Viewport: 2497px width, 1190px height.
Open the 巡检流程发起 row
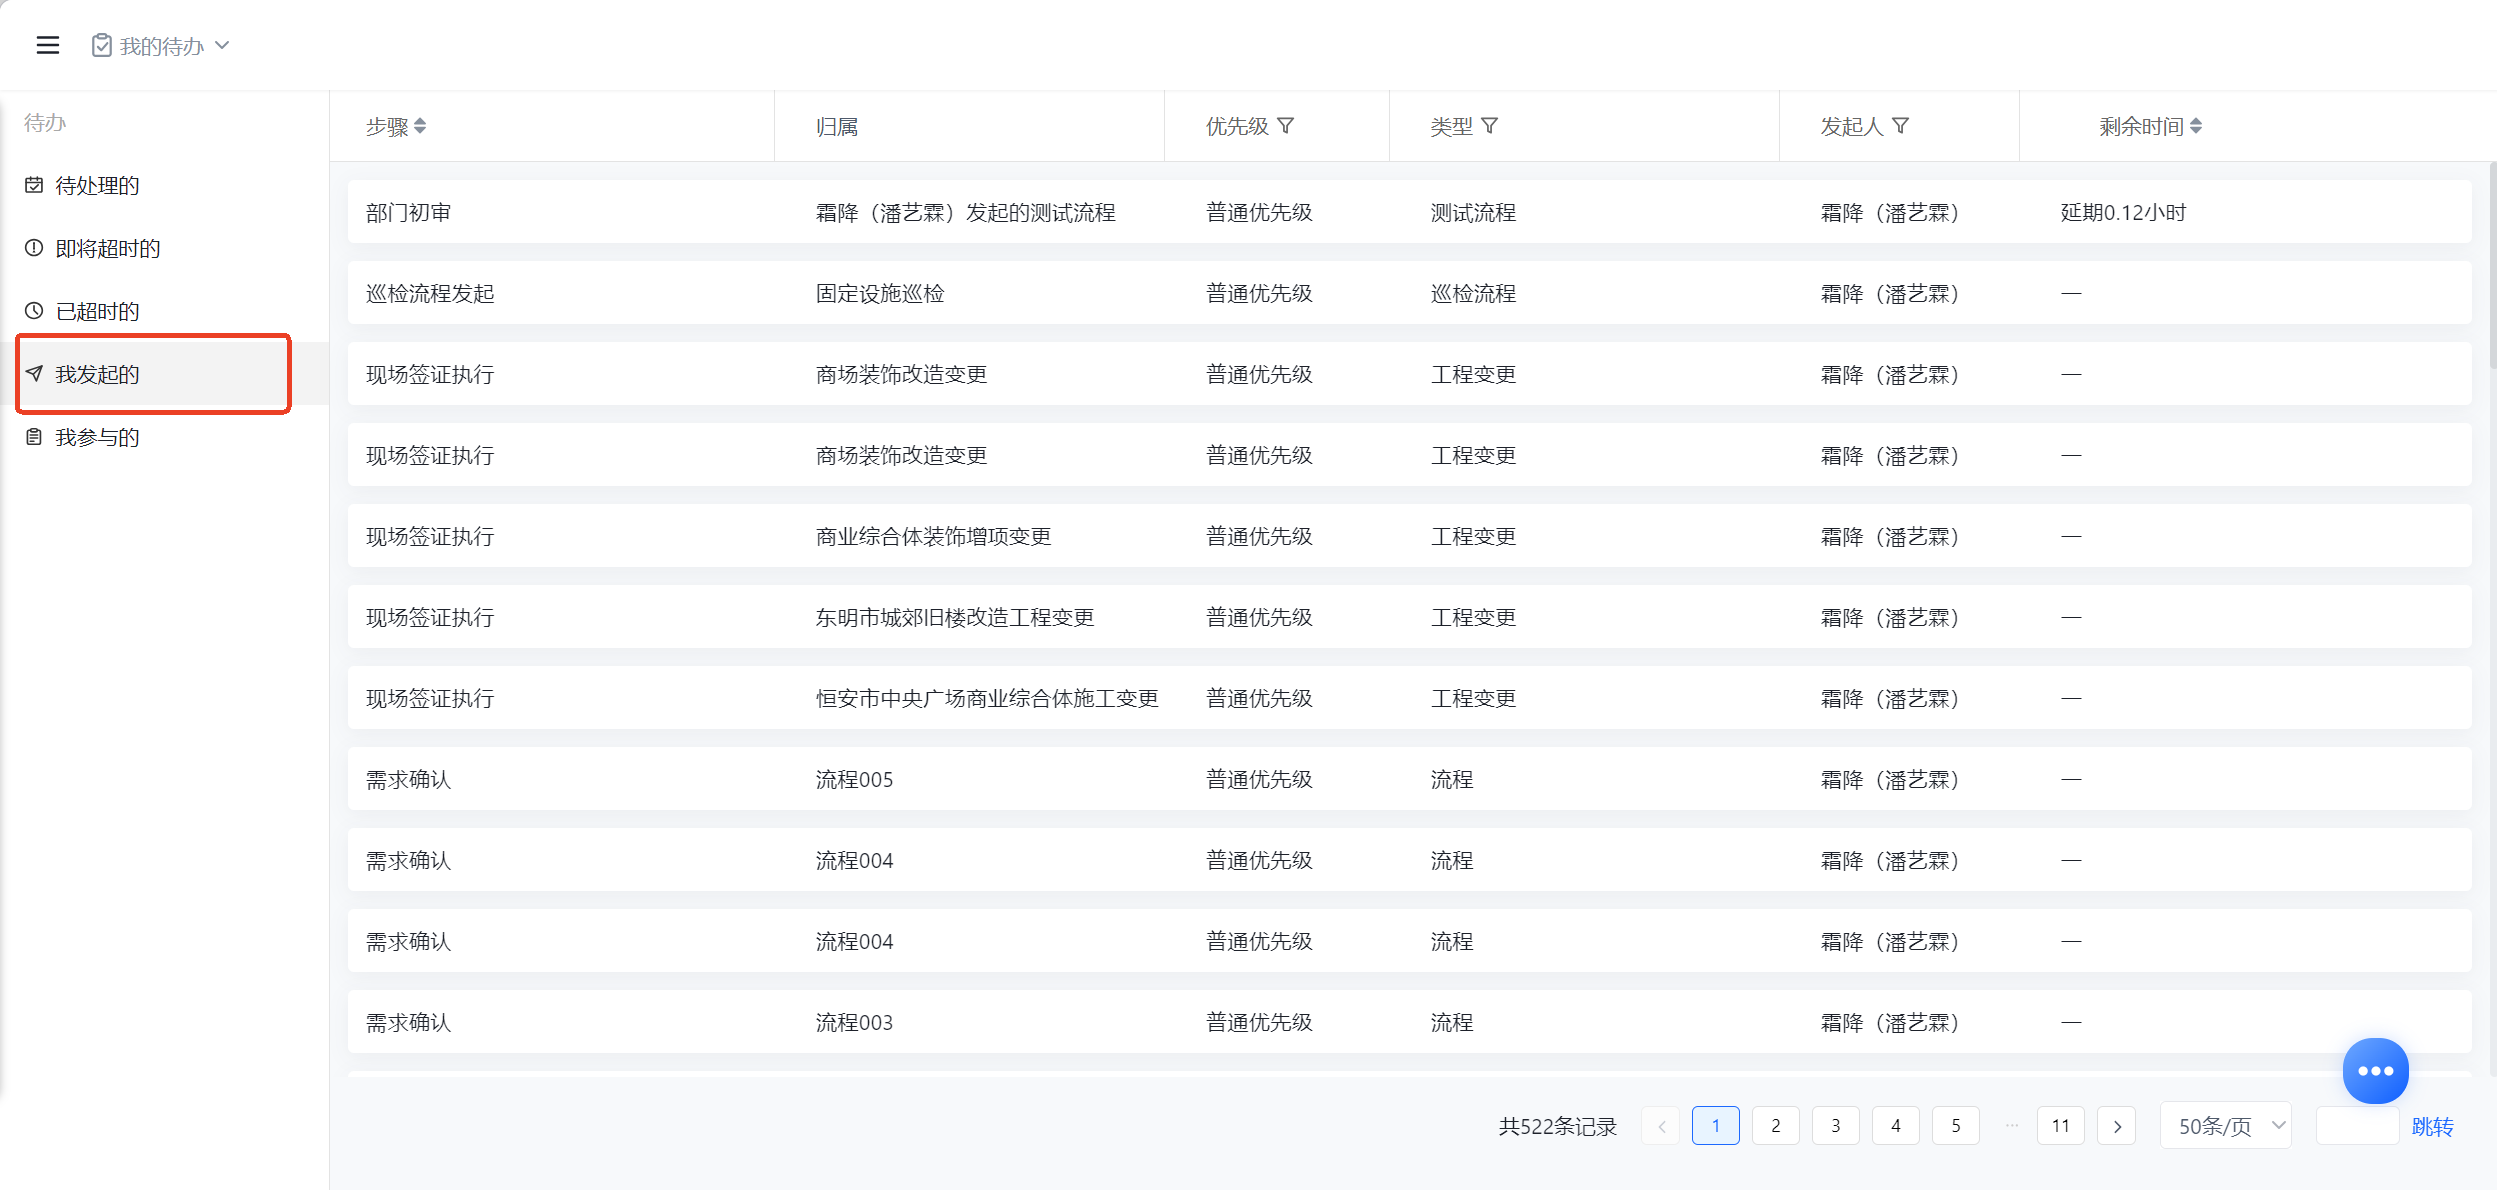[x=1410, y=293]
